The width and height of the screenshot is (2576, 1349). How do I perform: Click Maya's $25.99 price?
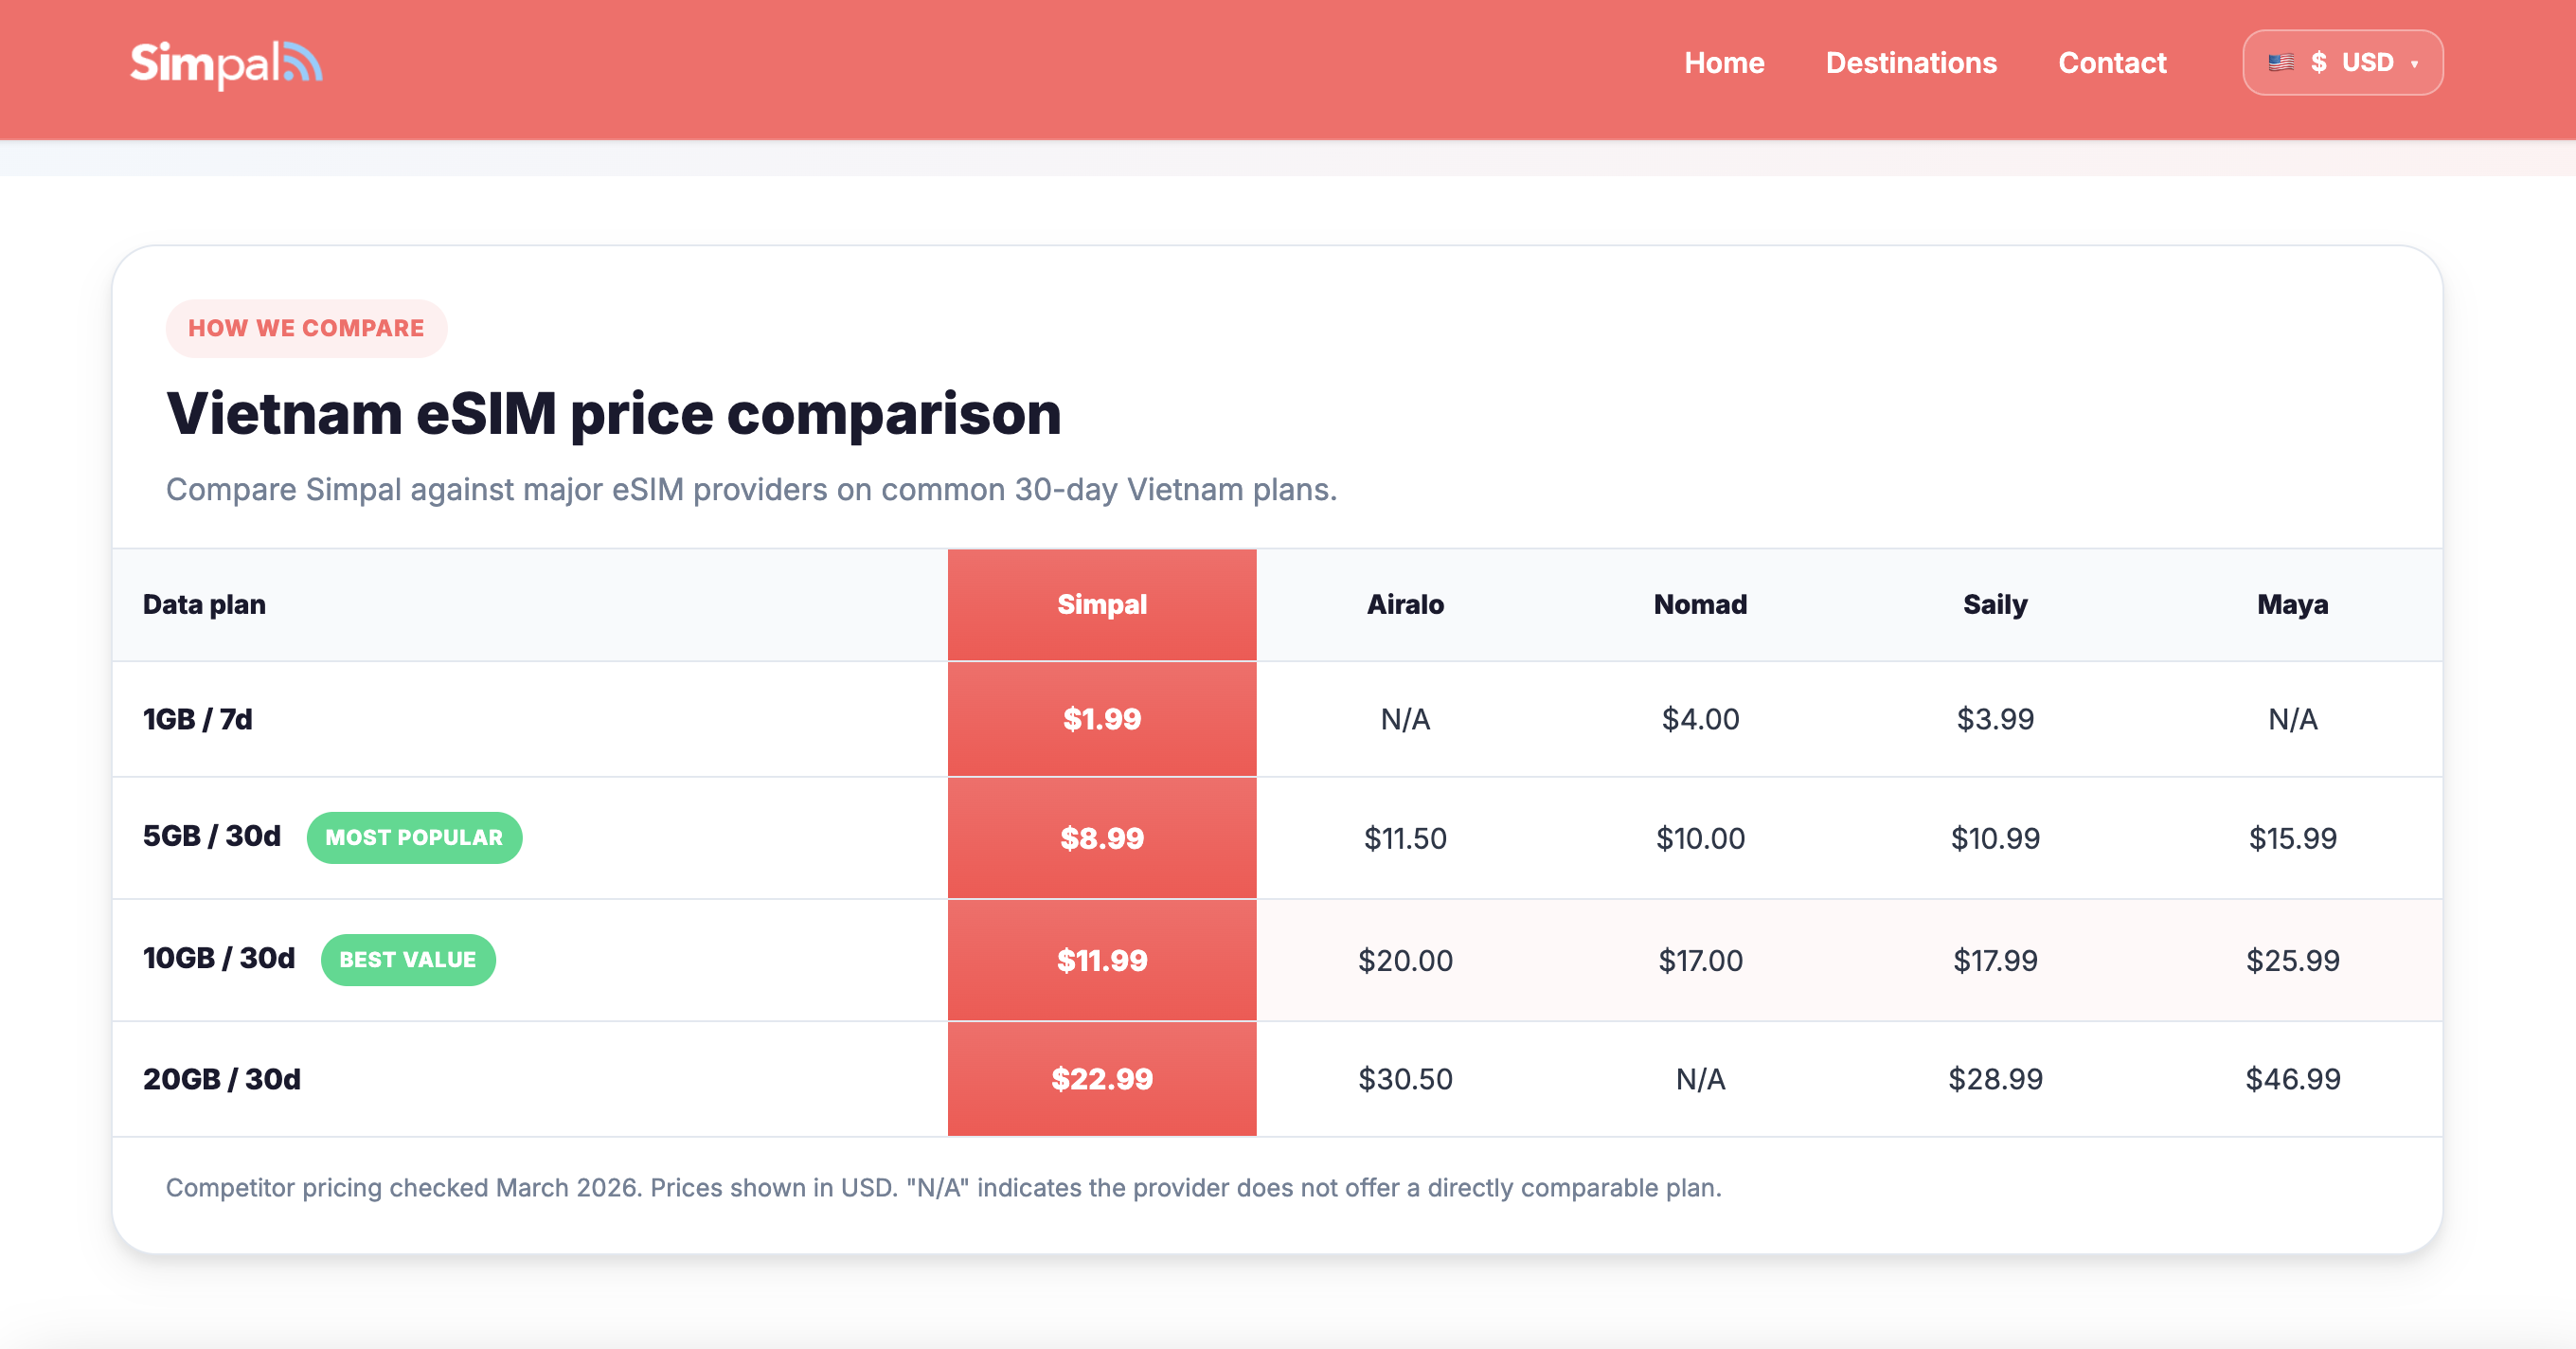(2292, 960)
